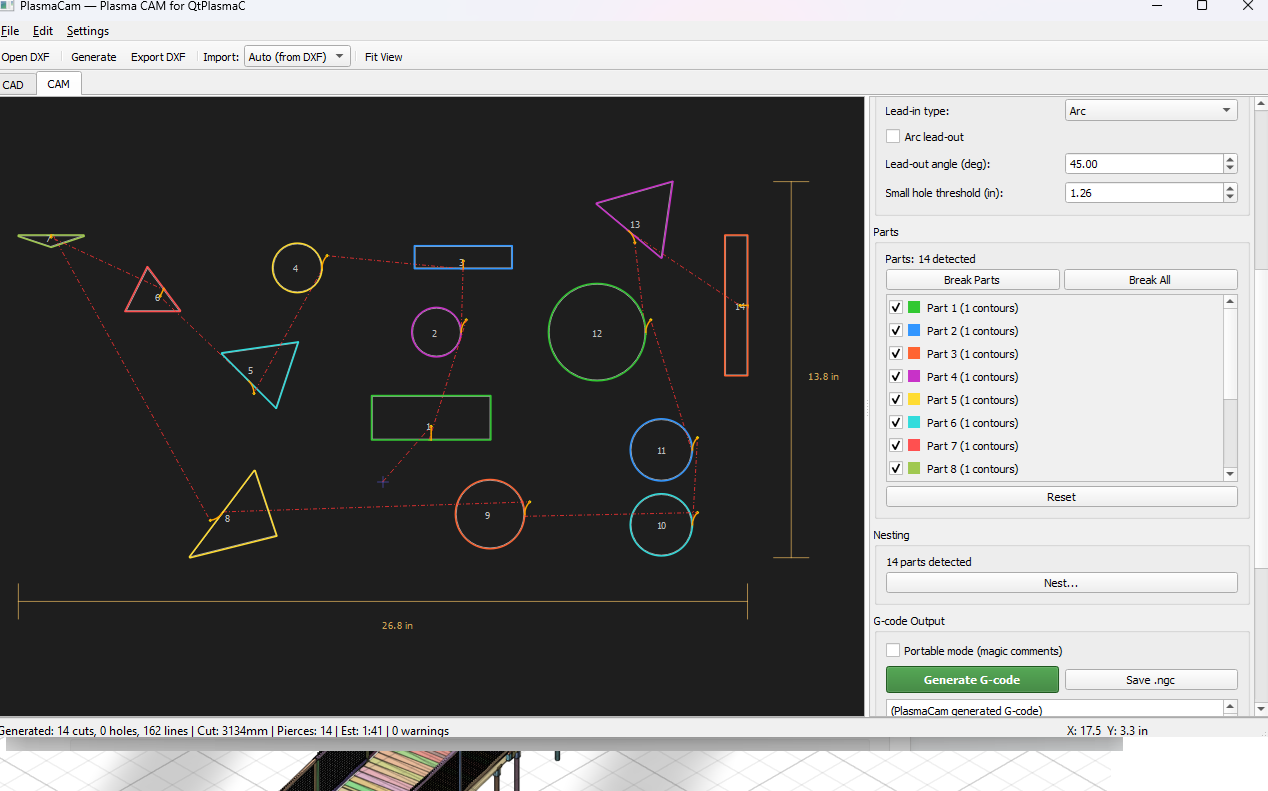Decrease the Small hole threshold with down arrow
Image resolution: width=1268 pixels, height=791 pixels.
(1230, 198)
